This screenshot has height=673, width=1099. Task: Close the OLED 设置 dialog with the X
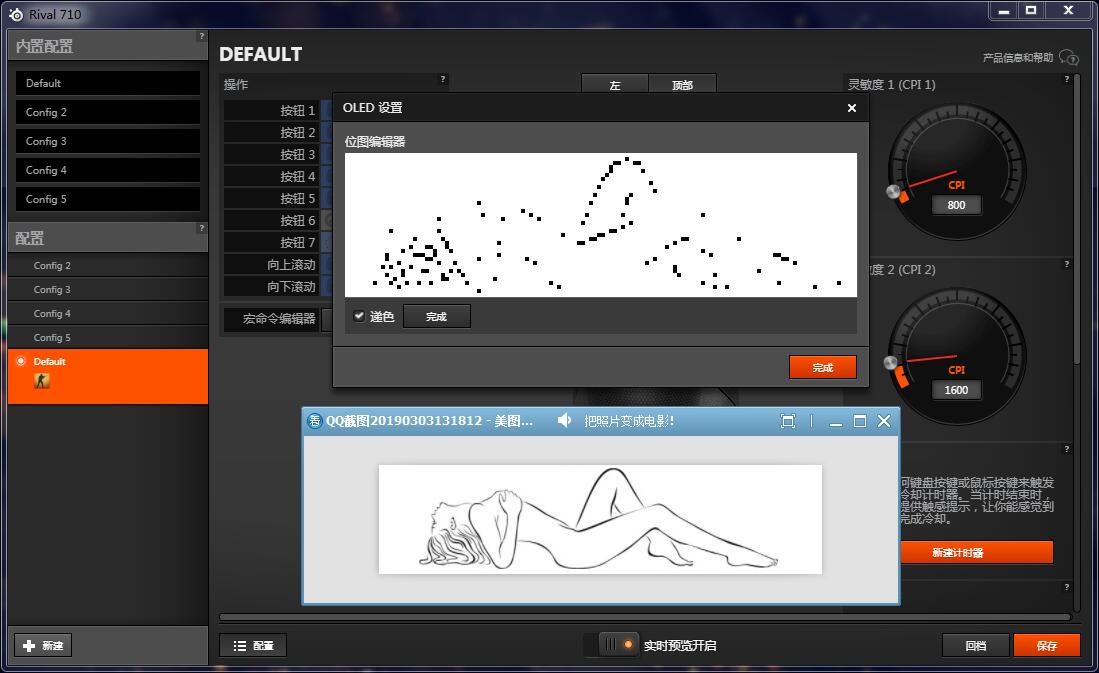pos(851,108)
